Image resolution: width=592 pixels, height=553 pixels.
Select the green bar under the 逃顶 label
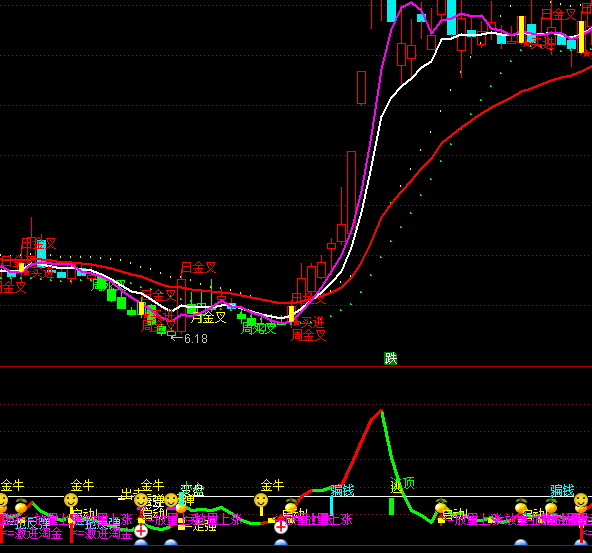392,507
